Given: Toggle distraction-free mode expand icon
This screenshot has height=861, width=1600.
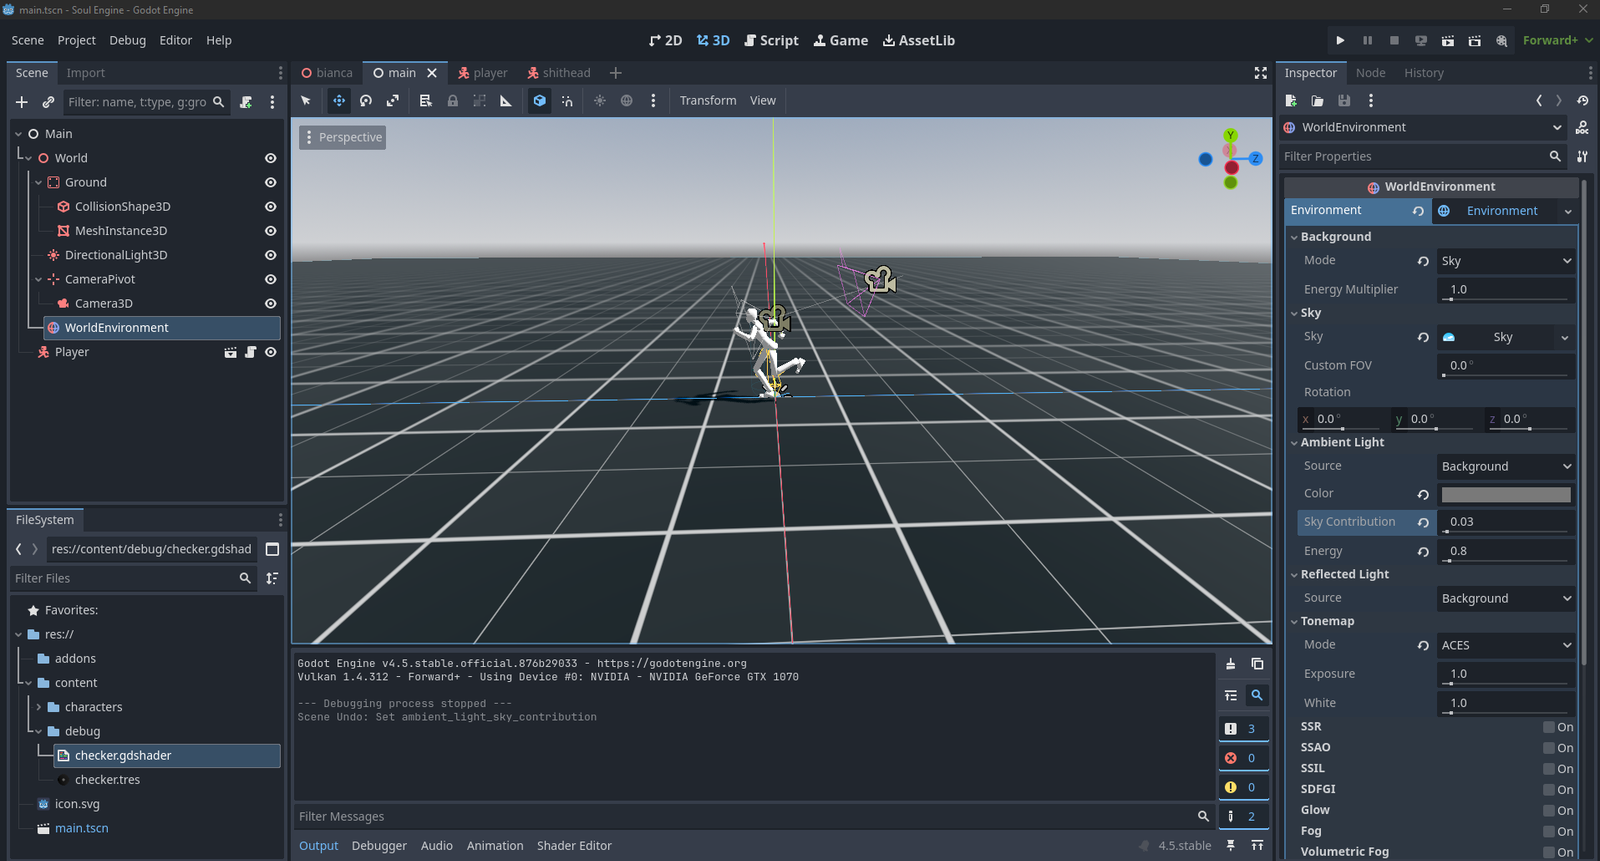Looking at the screenshot, I should pos(1260,73).
